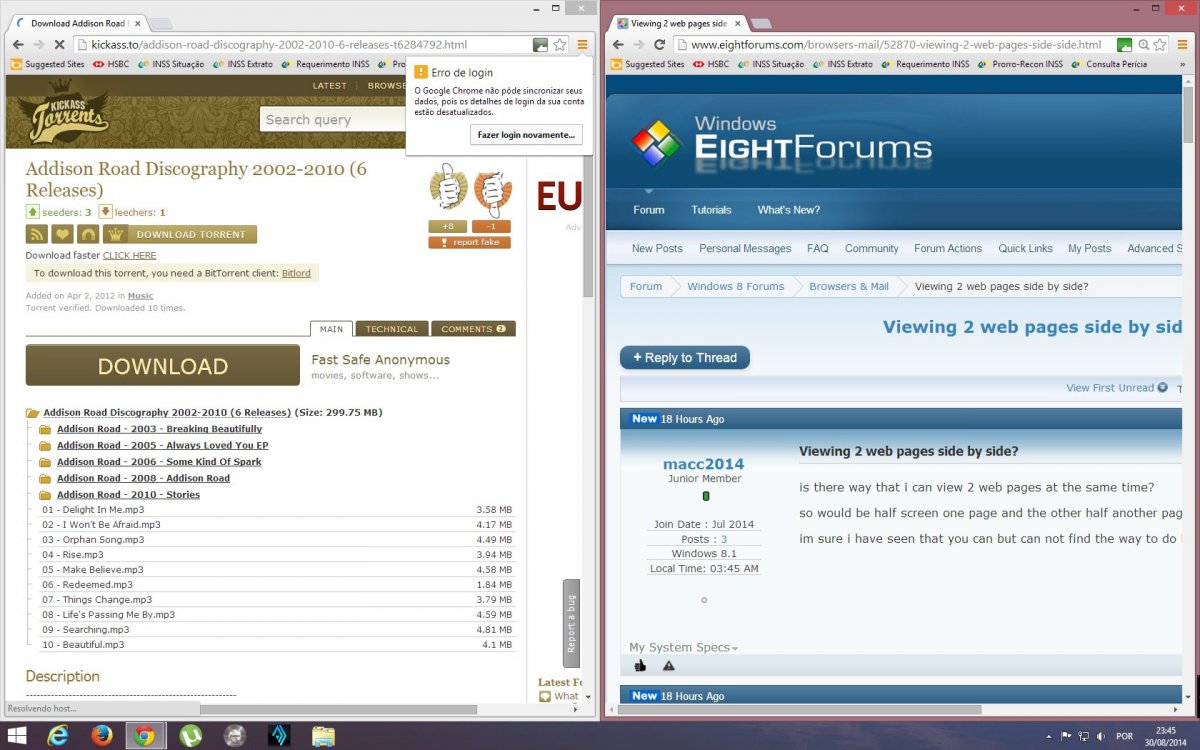Click Fazer login novamente button

(x=526, y=134)
